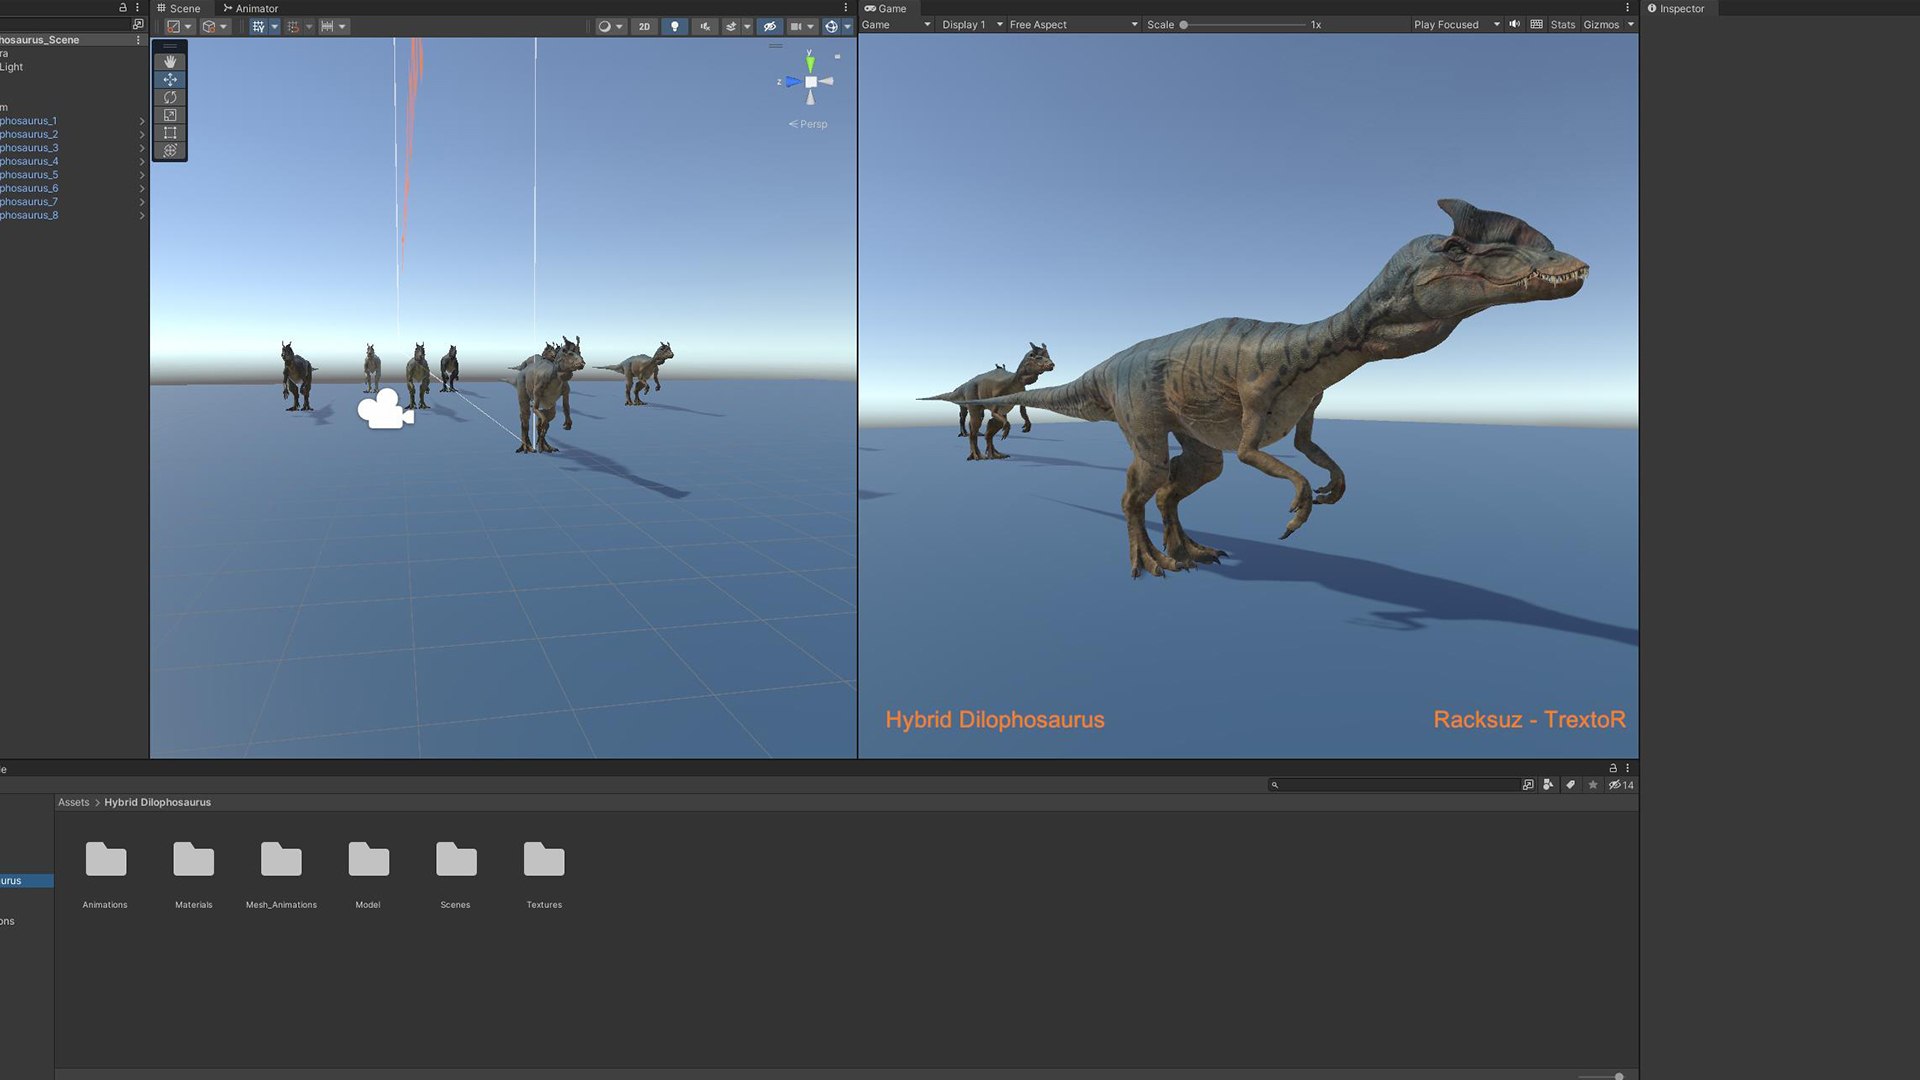The height and width of the screenshot is (1080, 1920).
Task: Open search in new window icon
Action: [1528, 785]
